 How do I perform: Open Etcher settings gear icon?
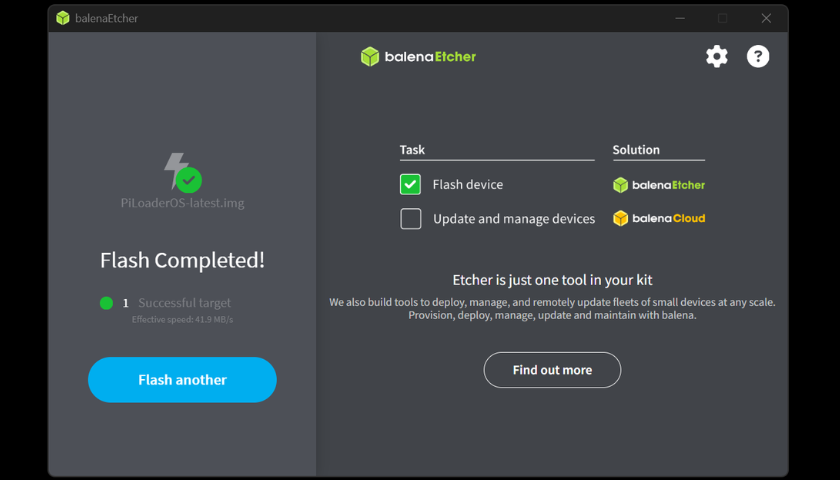tap(716, 56)
